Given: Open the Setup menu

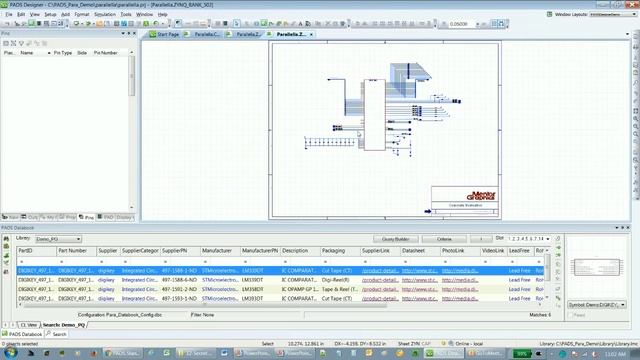Looking at the screenshot, I should [x=50, y=14].
